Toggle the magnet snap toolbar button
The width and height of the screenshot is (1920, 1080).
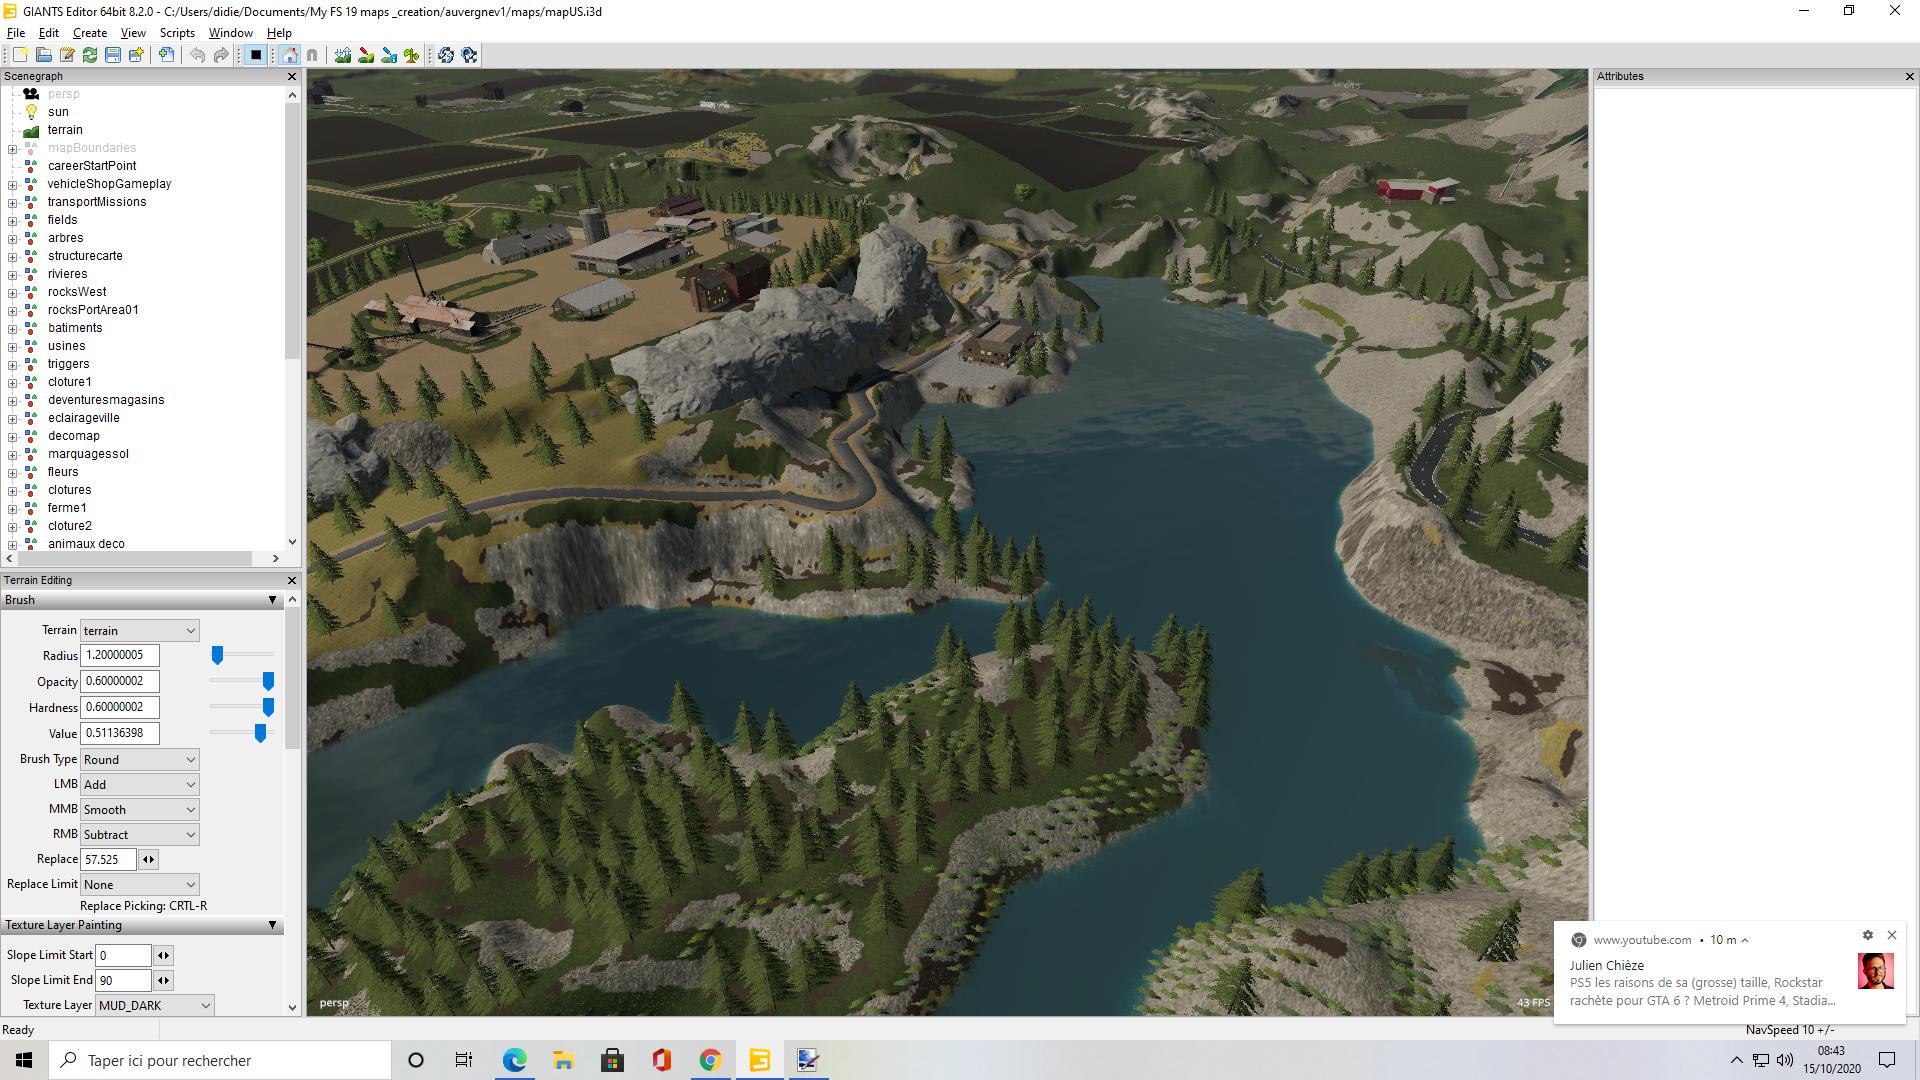click(x=312, y=55)
